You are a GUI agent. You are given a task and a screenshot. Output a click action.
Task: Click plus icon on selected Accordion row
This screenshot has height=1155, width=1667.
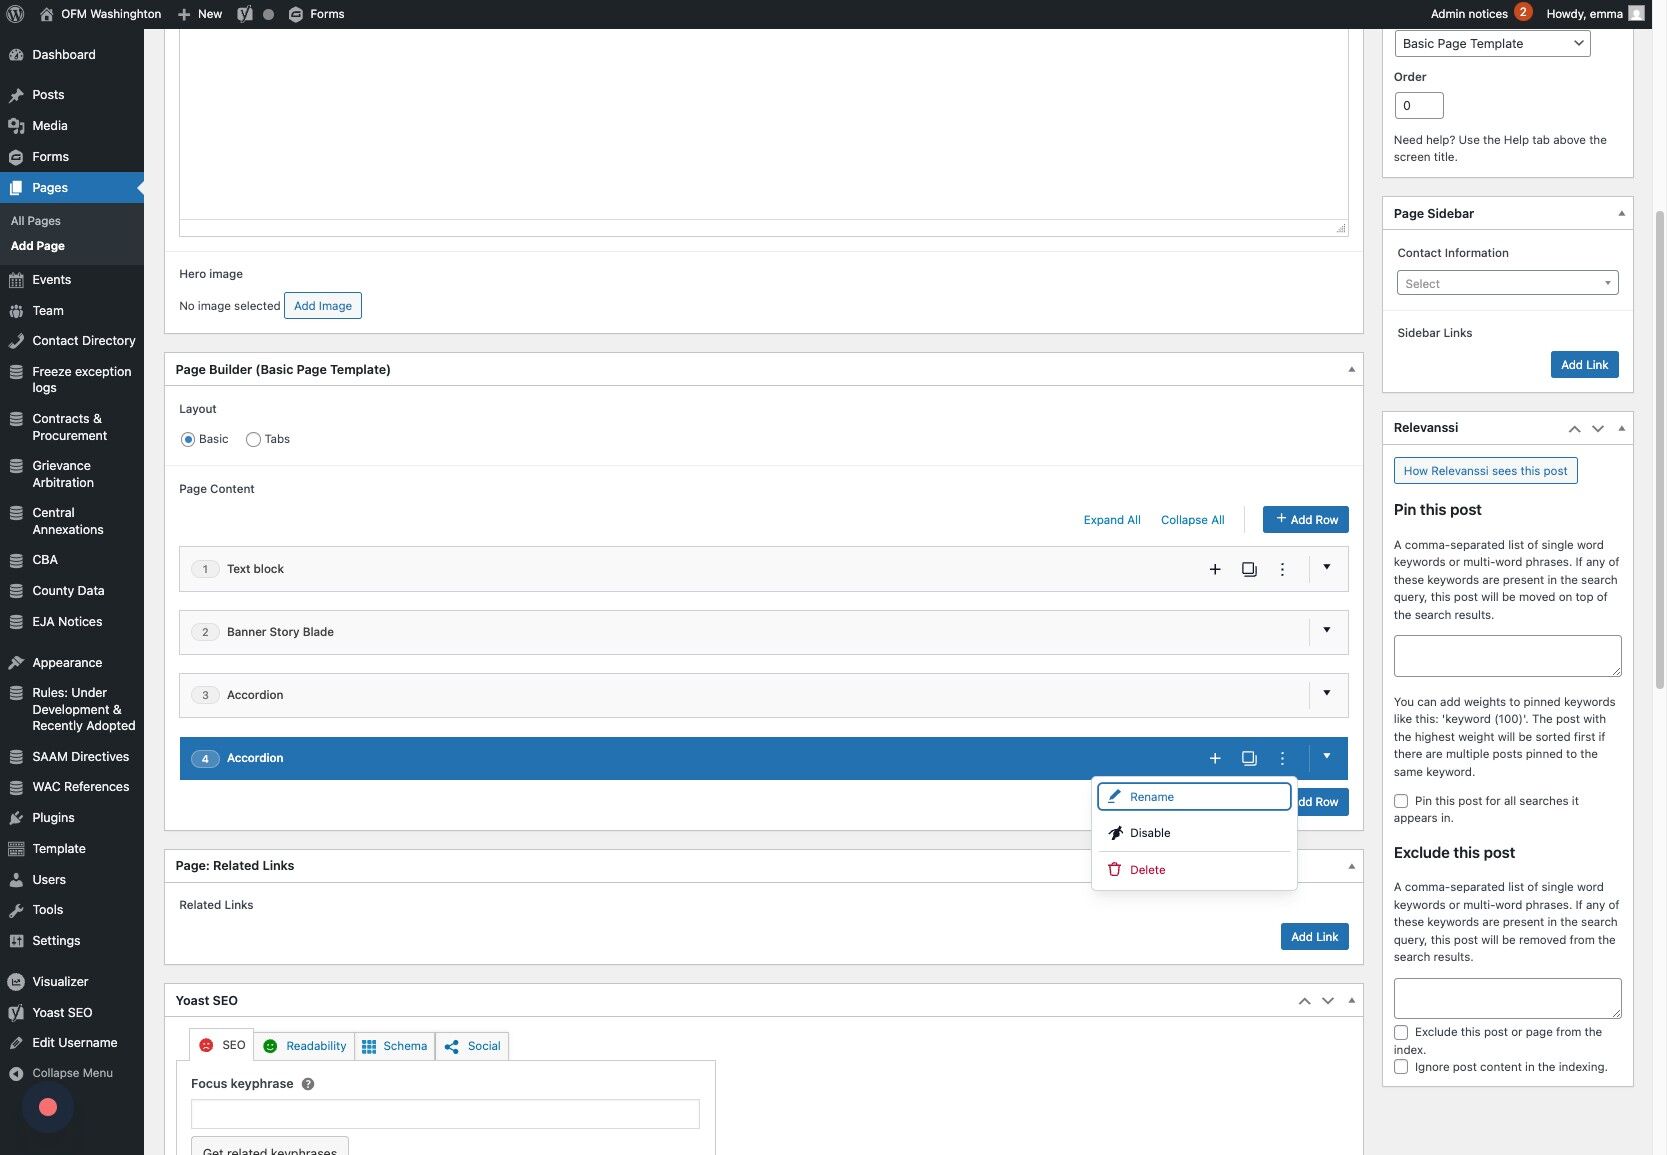point(1215,758)
